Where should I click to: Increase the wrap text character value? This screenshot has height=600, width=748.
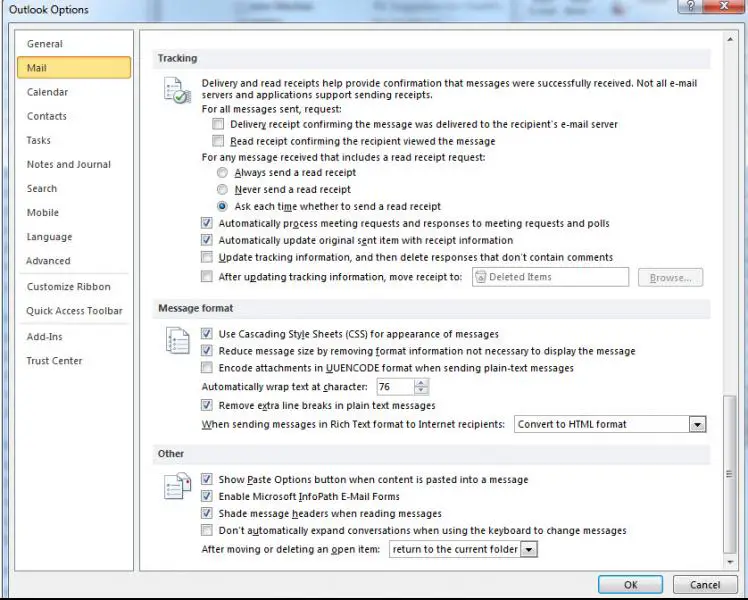(x=421, y=383)
